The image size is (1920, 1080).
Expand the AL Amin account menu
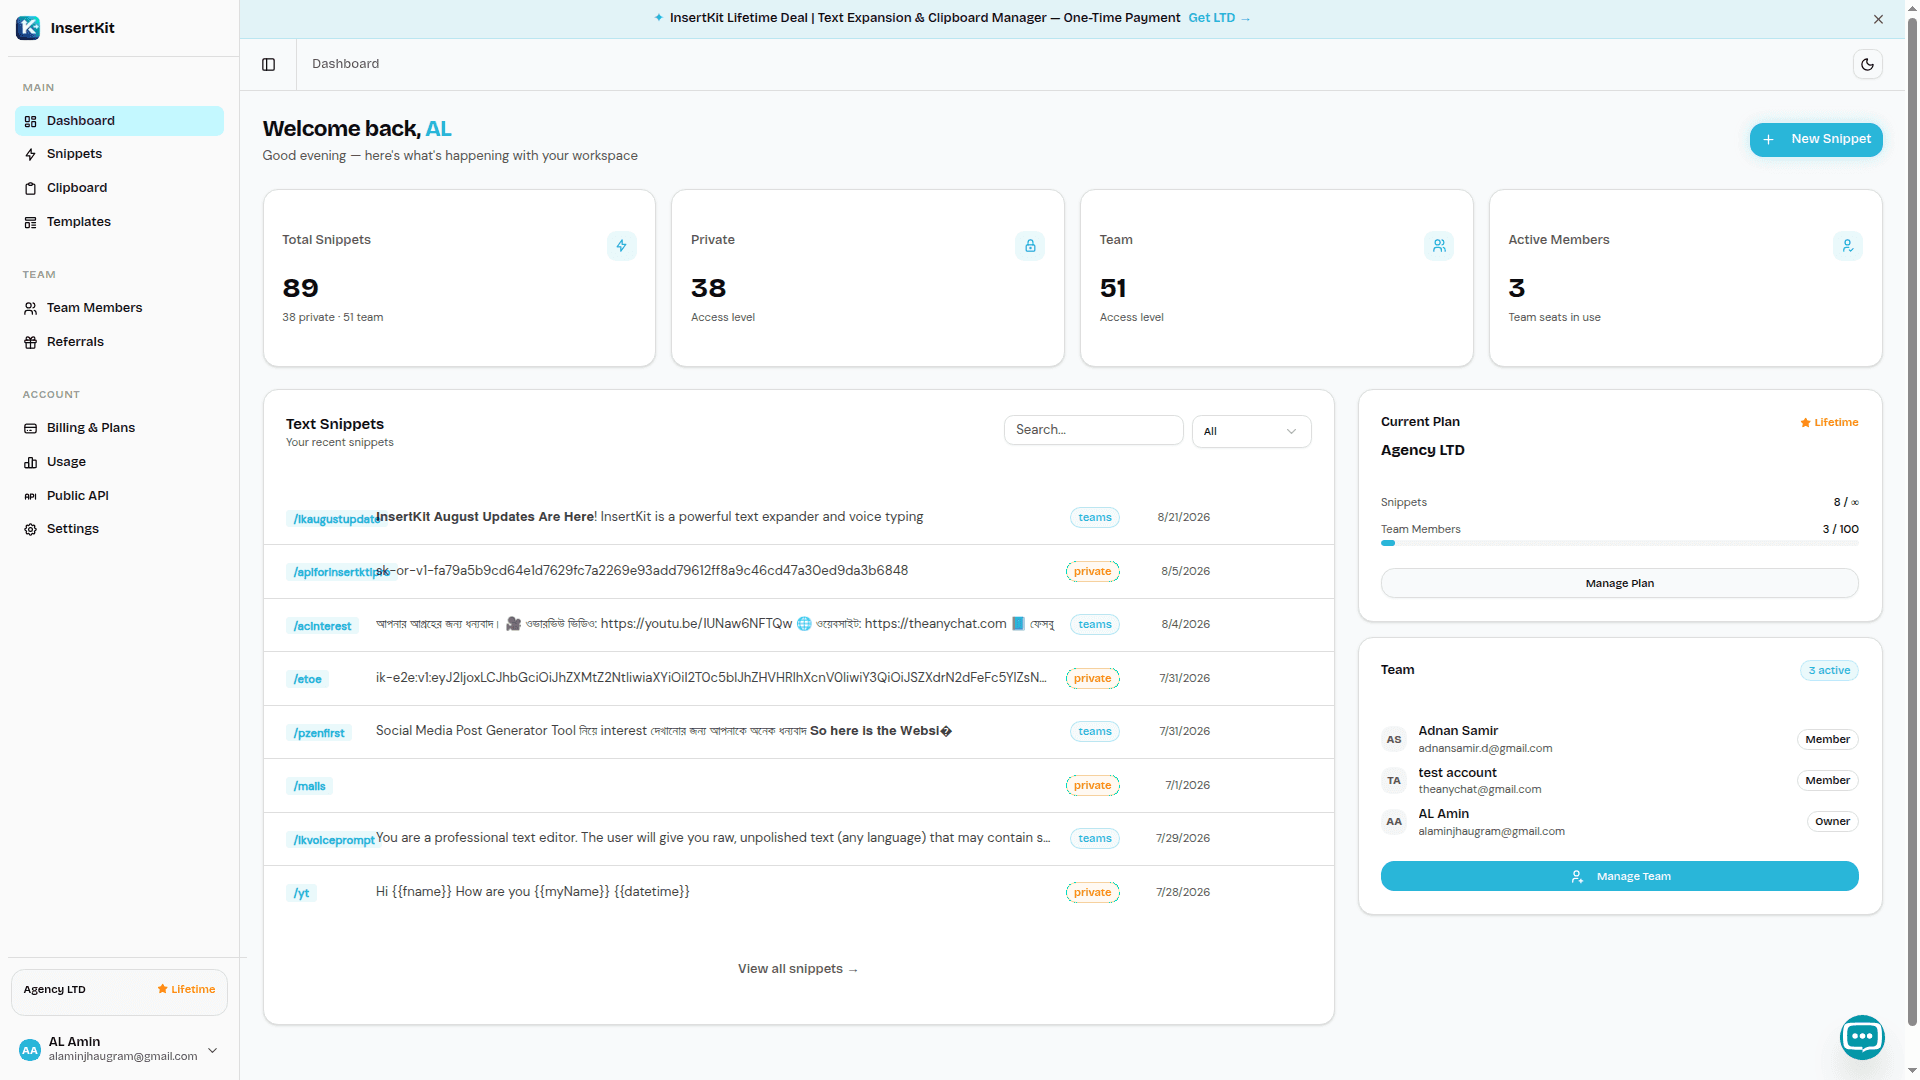click(x=212, y=1050)
